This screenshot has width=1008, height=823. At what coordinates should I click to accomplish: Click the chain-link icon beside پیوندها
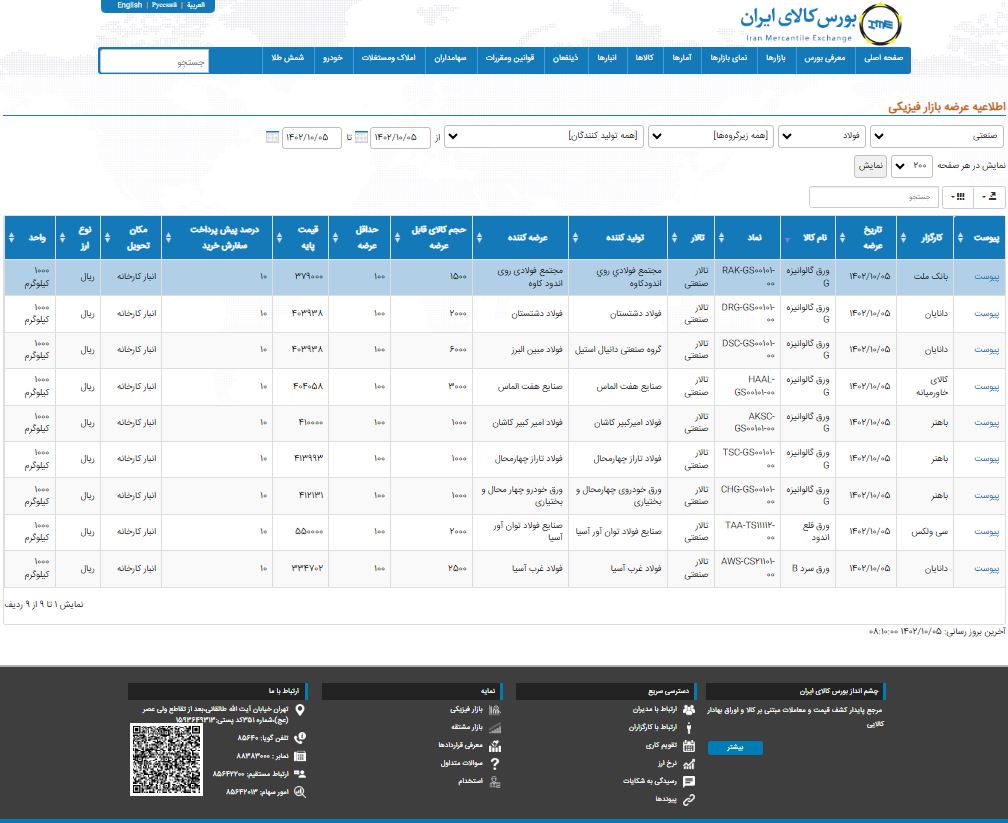coord(688,800)
